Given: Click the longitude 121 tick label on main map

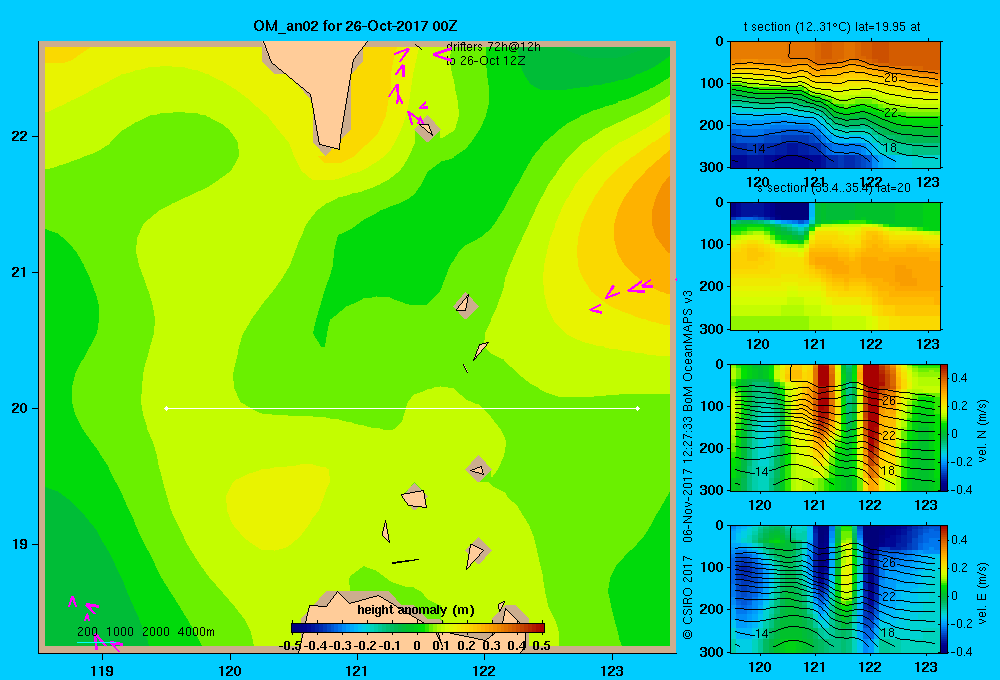Looking at the screenshot, I should click(x=357, y=670).
